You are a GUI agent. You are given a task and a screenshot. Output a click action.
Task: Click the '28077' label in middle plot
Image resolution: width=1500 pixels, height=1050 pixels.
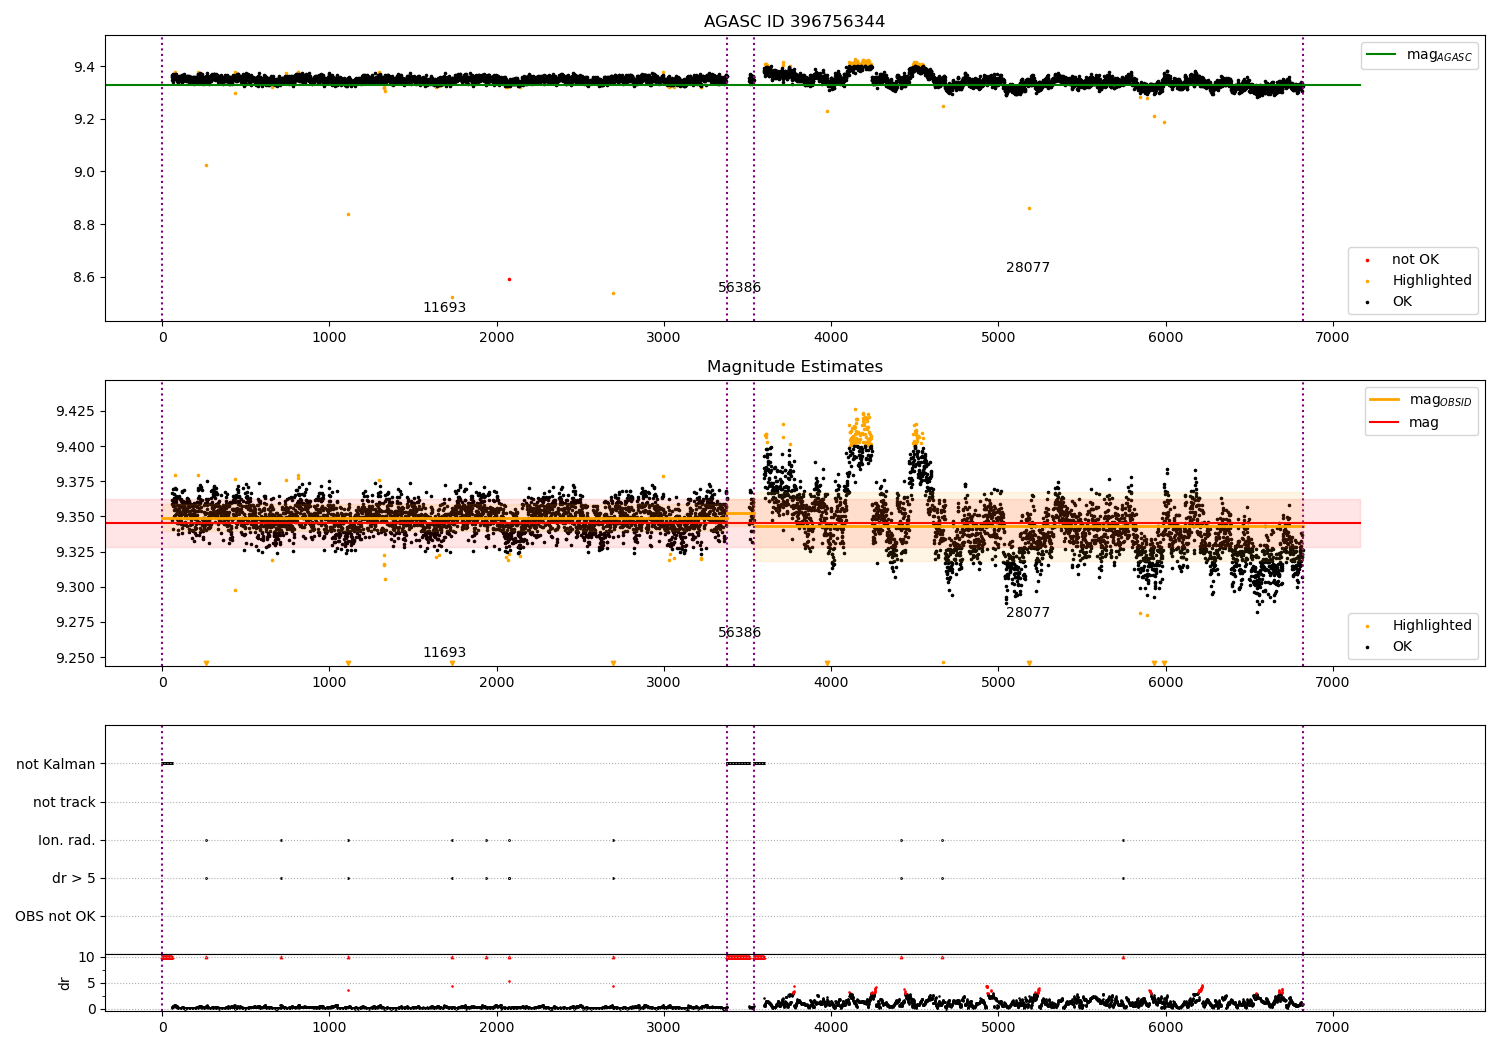click(x=1028, y=613)
